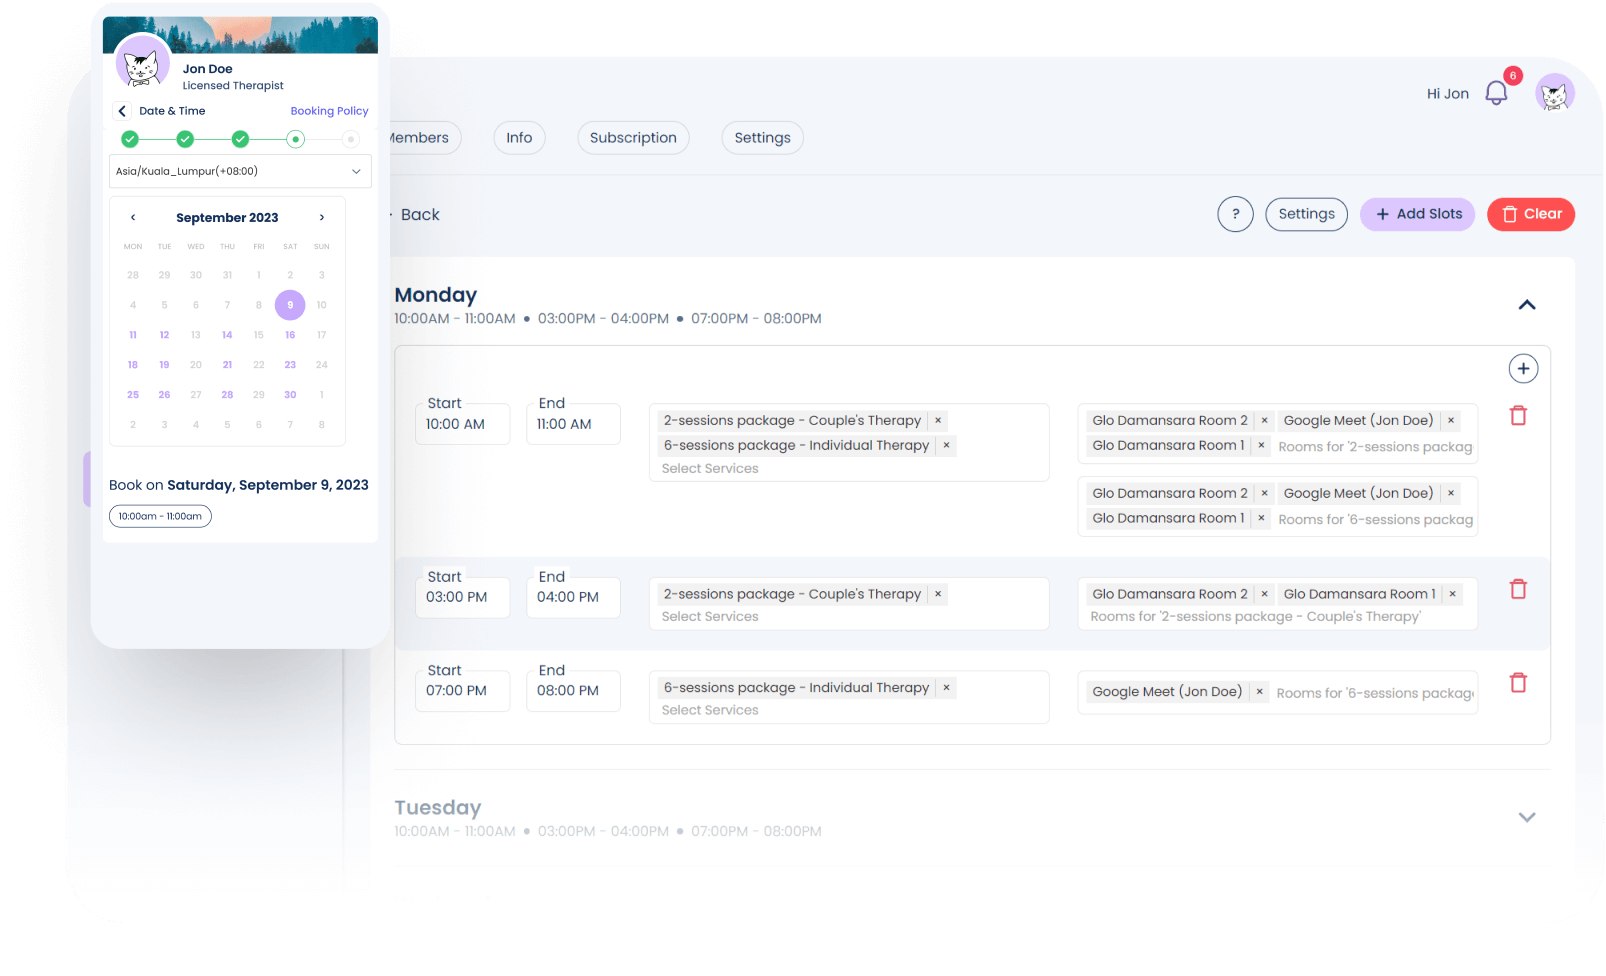Click the Add Slots button
This screenshot has width=1606, height=976.
click(1417, 214)
